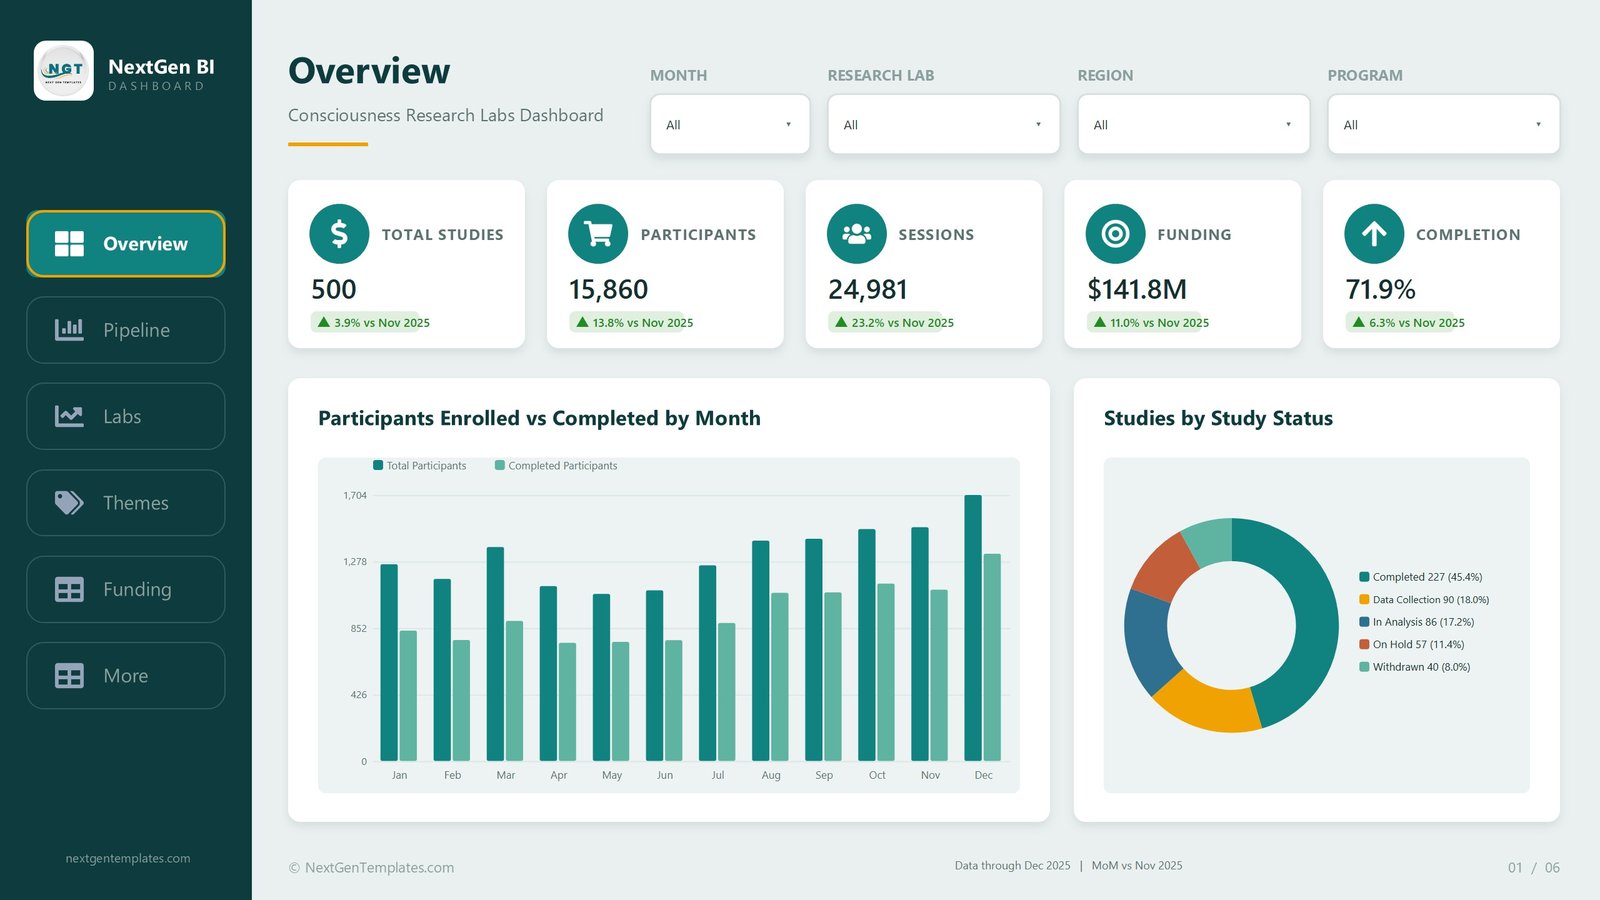1600x900 pixels.
Task: Select the Total Studies card value 500
Action: pyautogui.click(x=333, y=289)
